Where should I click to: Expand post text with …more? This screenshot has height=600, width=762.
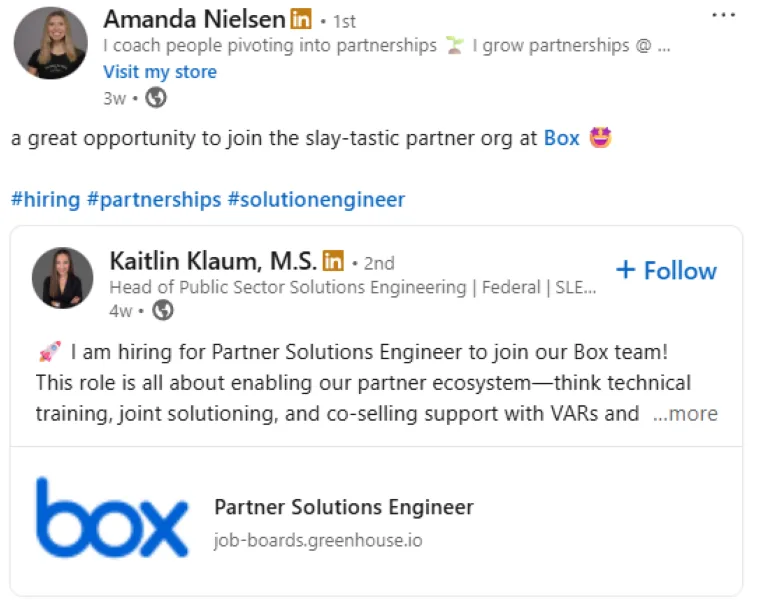(x=685, y=413)
